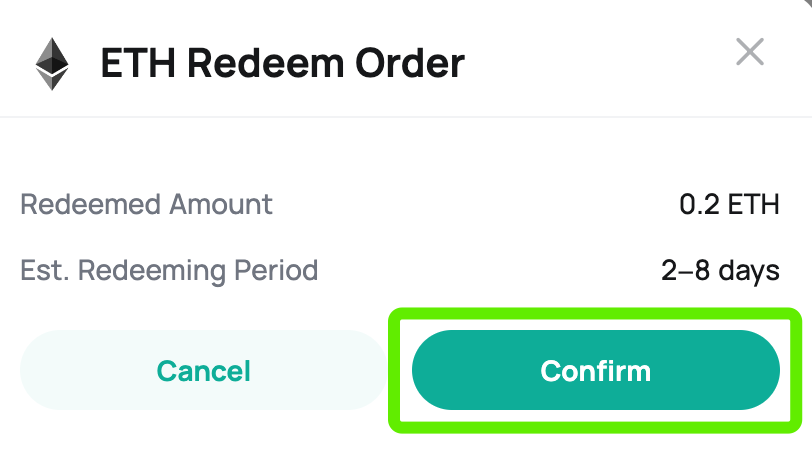This screenshot has width=812, height=456.
Task: Click the 'ETH' unit beside 0.2
Action: pyautogui.click(x=754, y=204)
